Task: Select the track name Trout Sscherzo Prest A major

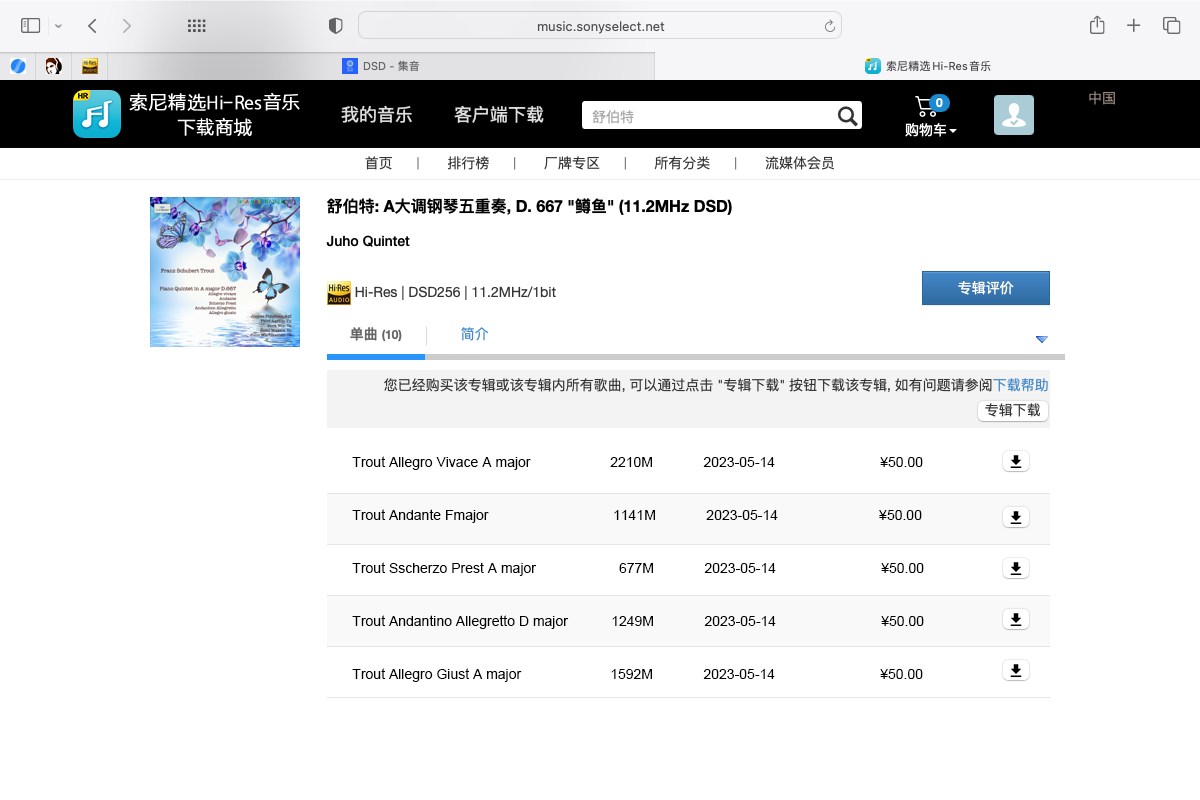Action: (x=444, y=568)
